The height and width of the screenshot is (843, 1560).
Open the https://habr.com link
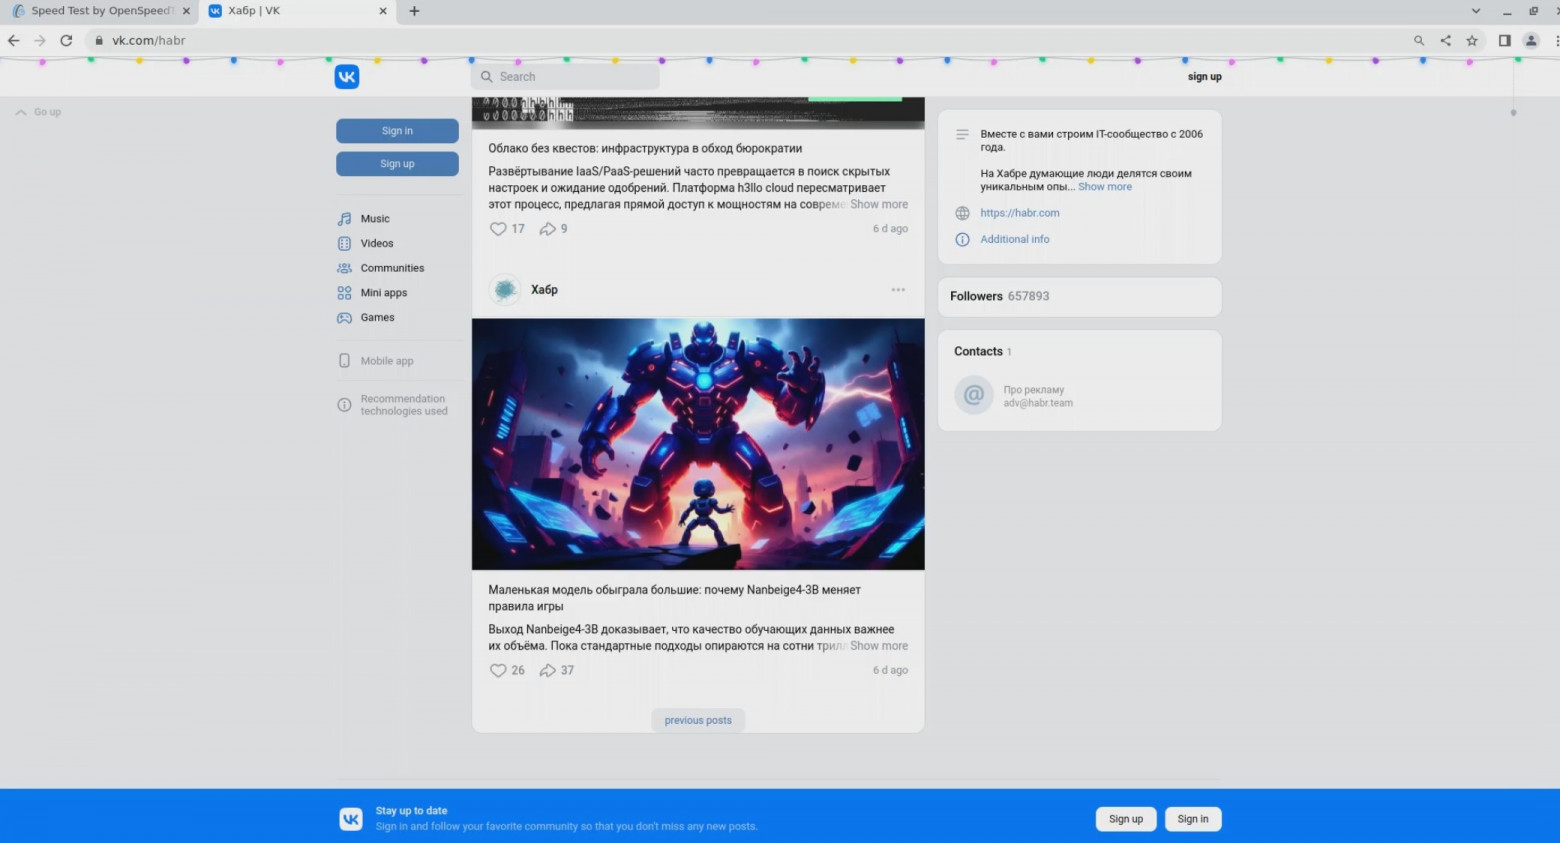pyautogui.click(x=1020, y=213)
